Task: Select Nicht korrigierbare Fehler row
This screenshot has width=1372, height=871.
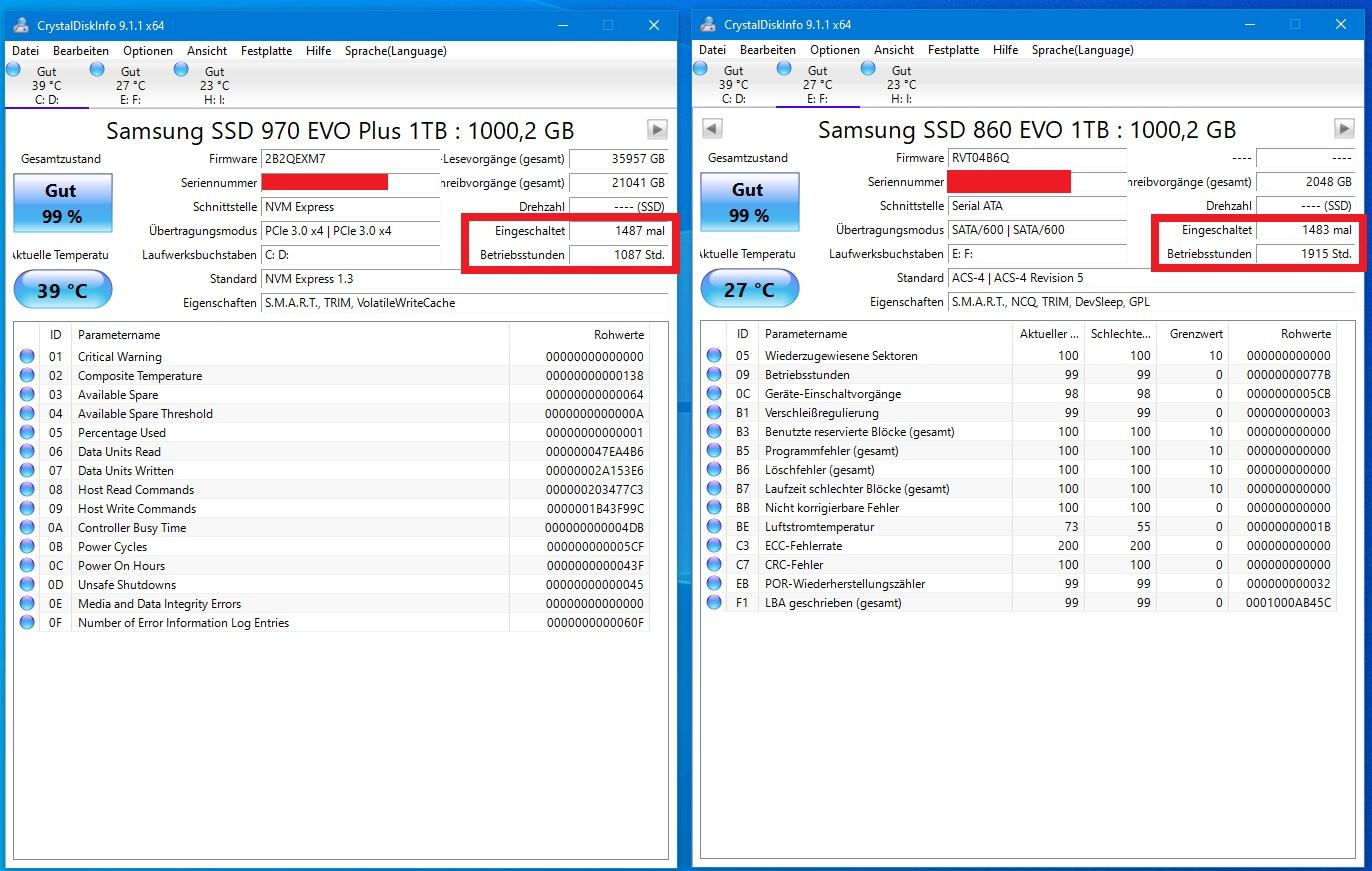Action: pyautogui.click(x=1018, y=508)
